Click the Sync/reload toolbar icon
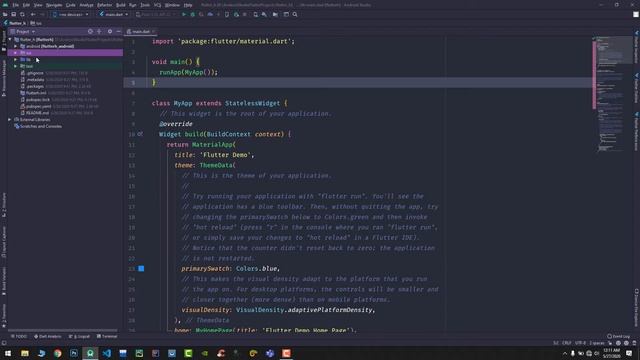640x360 pixels. point(22,14)
